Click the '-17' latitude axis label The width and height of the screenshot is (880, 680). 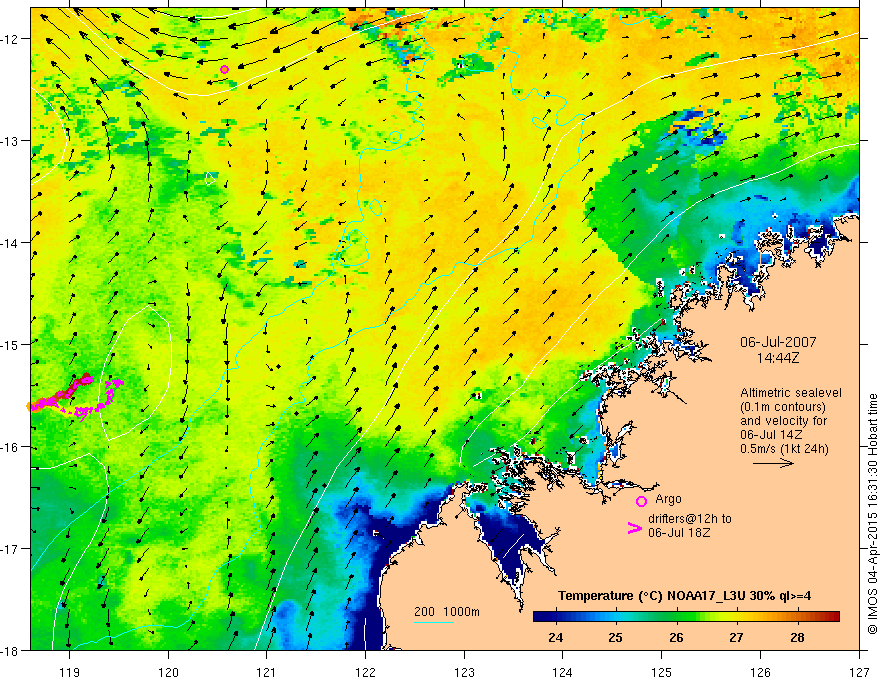[x=11, y=549]
